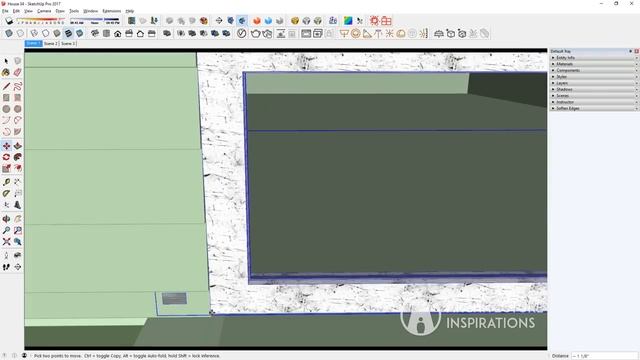The image size is (640, 360).
Task: Choose the Zoom magnifier tool
Action: coord(6,231)
